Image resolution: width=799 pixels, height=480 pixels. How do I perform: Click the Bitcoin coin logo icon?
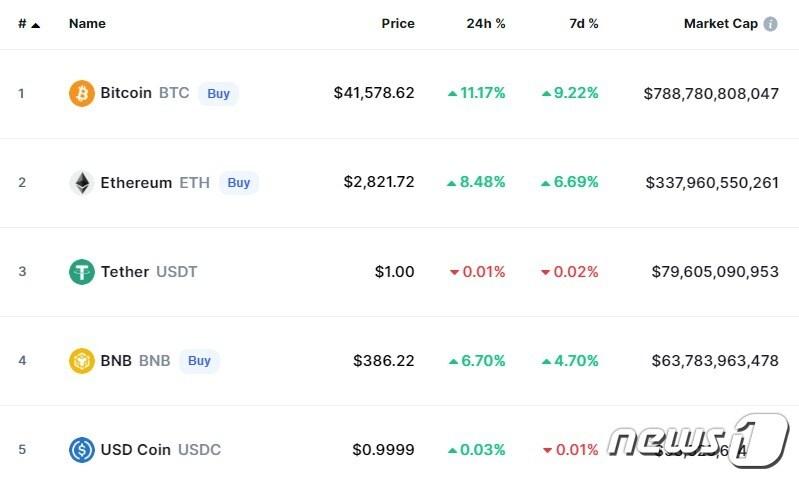pyautogui.click(x=82, y=94)
